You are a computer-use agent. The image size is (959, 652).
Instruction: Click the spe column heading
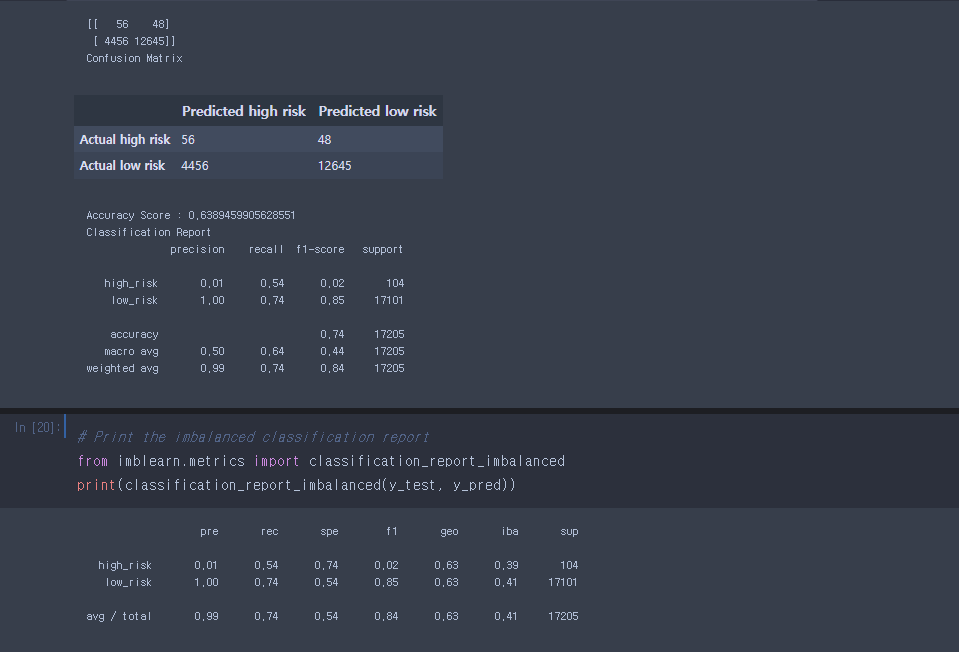tap(330, 532)
